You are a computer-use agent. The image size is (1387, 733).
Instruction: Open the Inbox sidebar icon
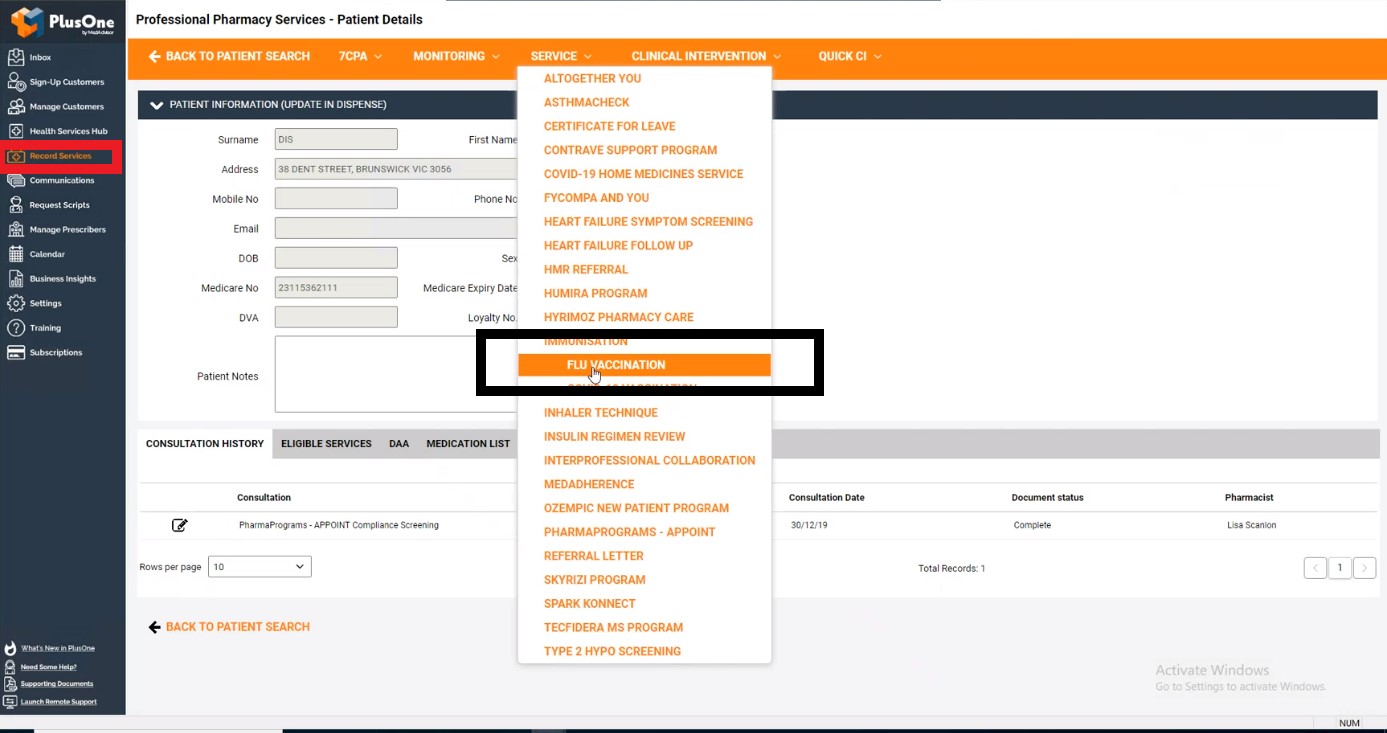tap(15, 57)
